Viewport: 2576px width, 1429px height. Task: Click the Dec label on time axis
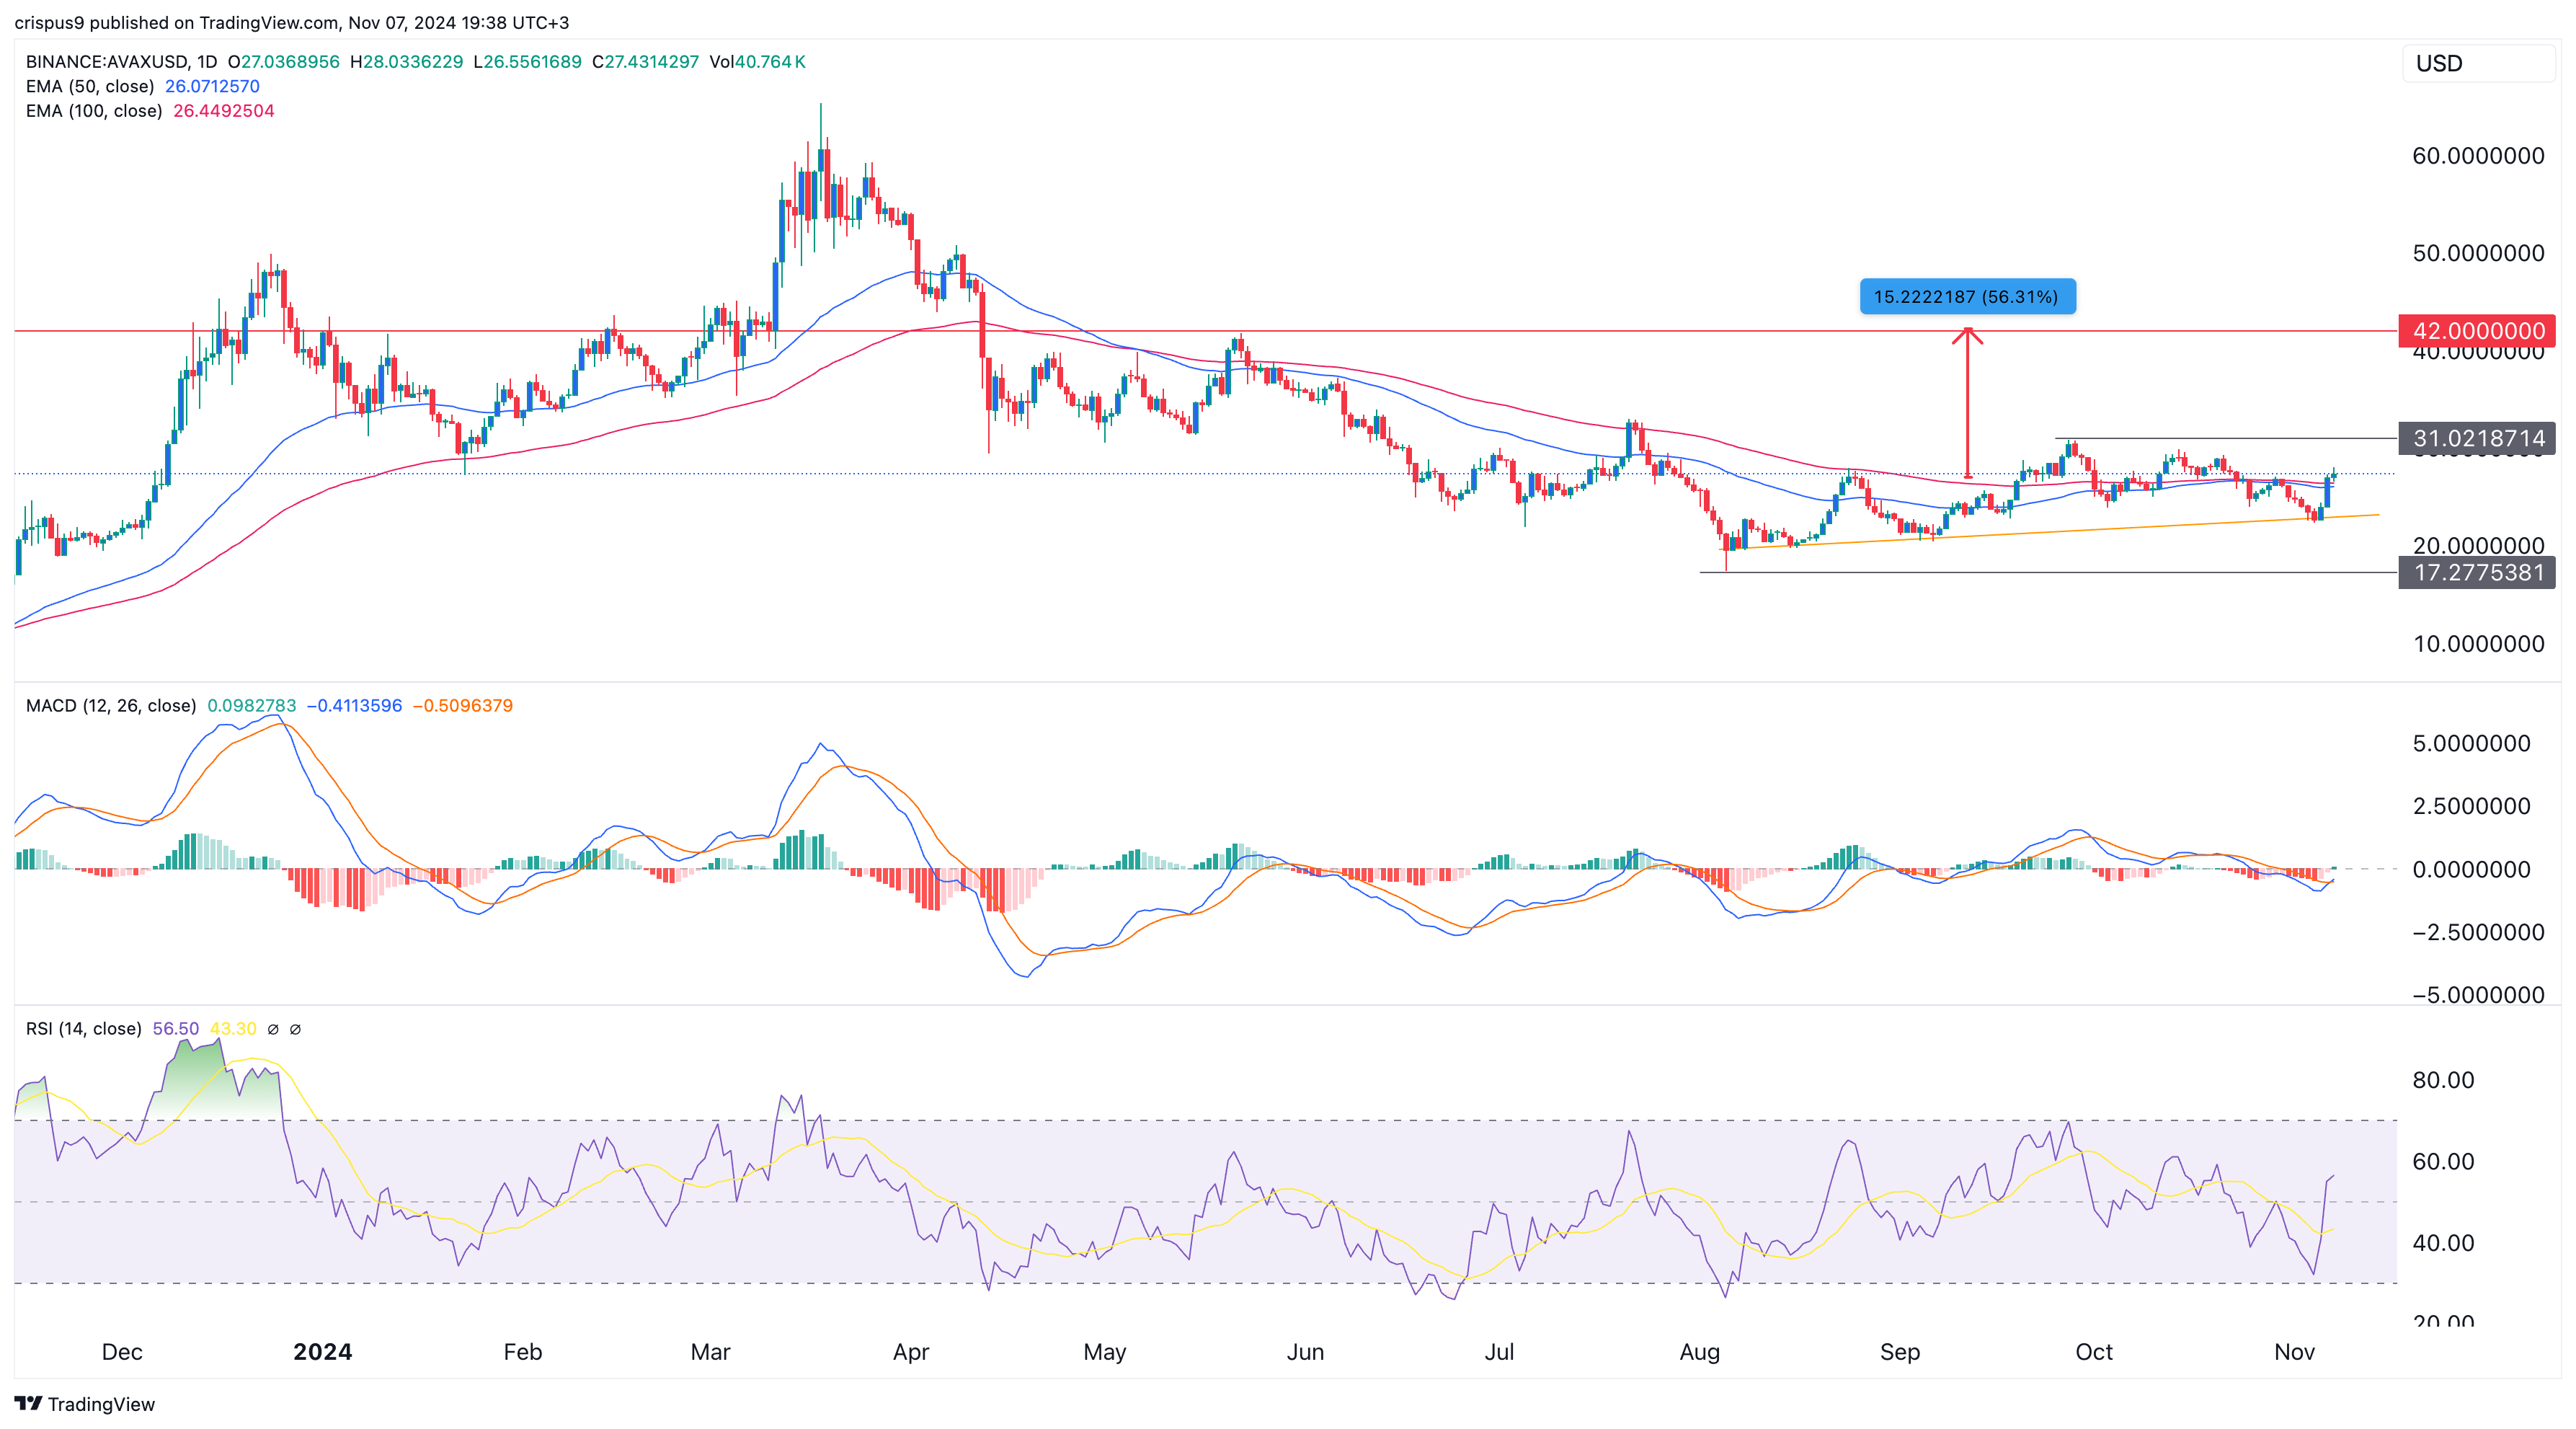click(x=122, y=1352)
